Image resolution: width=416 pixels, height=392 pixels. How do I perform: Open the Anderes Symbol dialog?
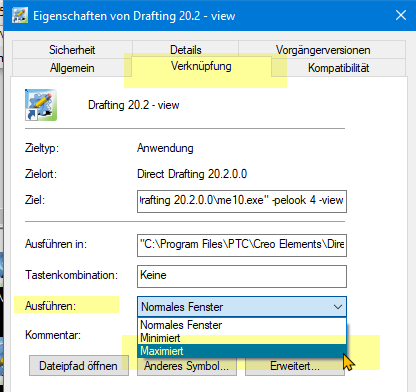tap(187, 366)
